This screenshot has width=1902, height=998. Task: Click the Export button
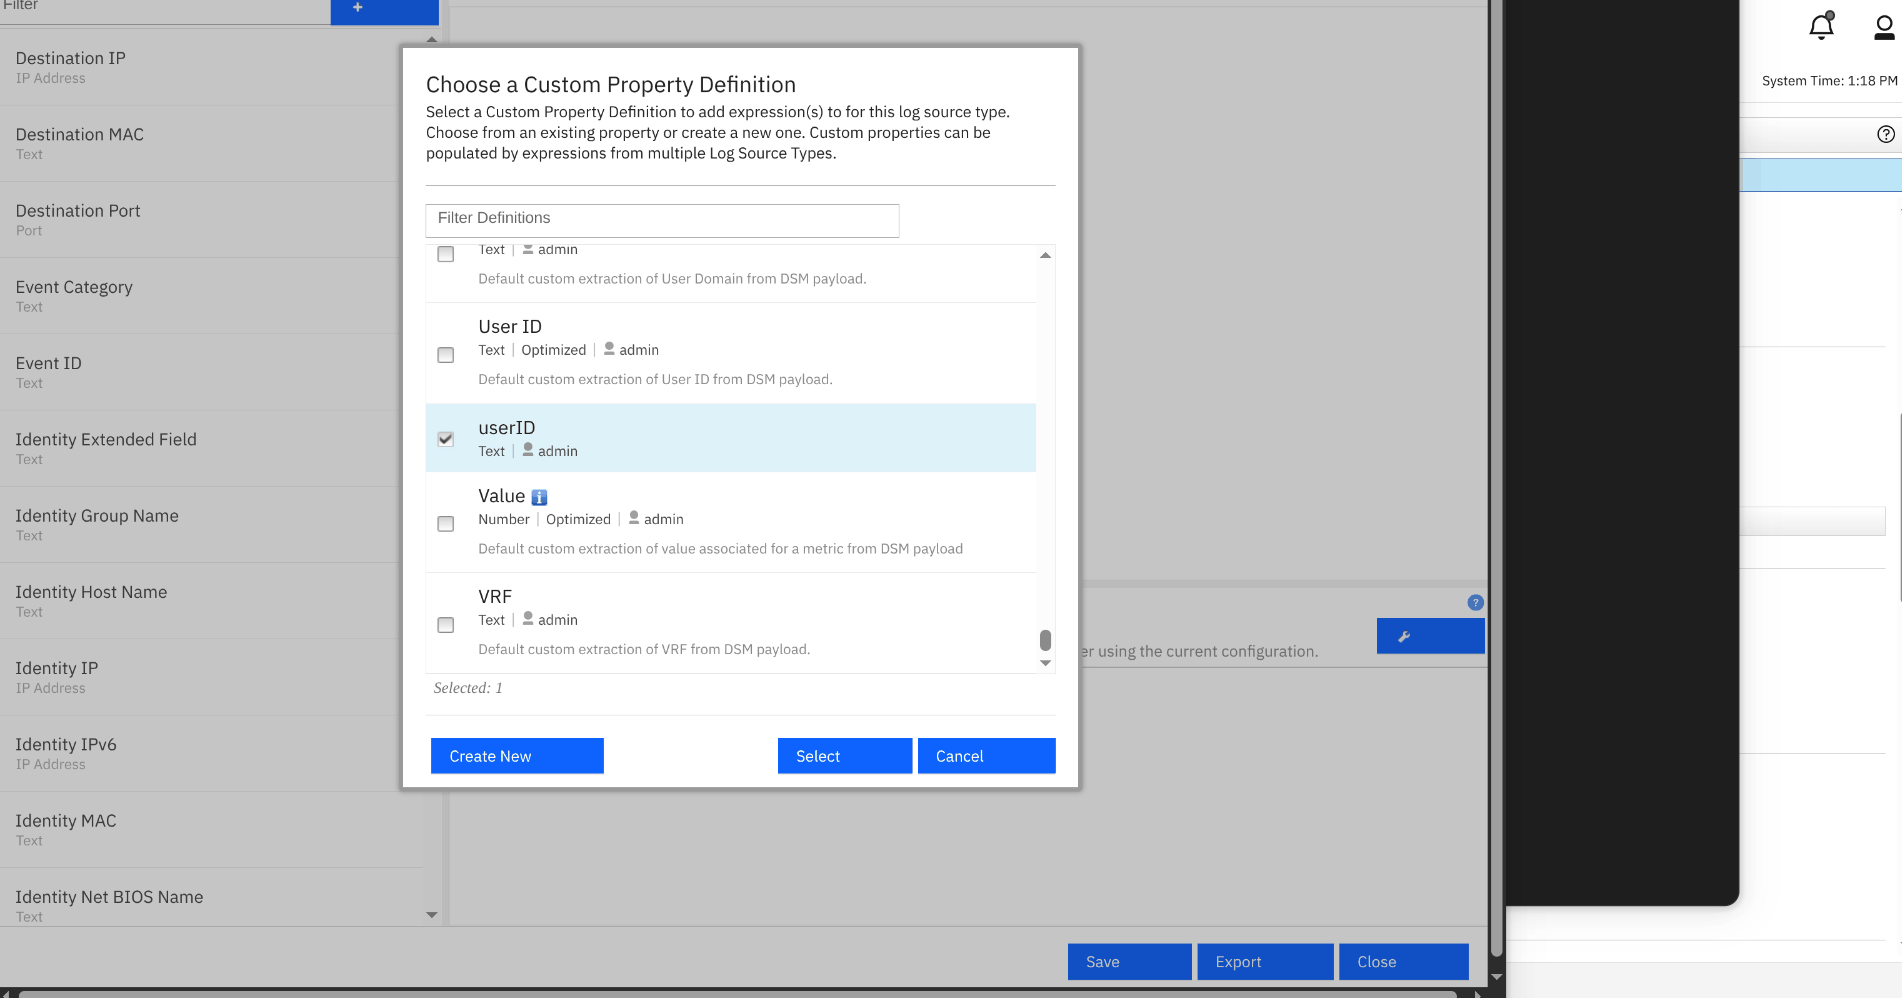coord(1266,962)
